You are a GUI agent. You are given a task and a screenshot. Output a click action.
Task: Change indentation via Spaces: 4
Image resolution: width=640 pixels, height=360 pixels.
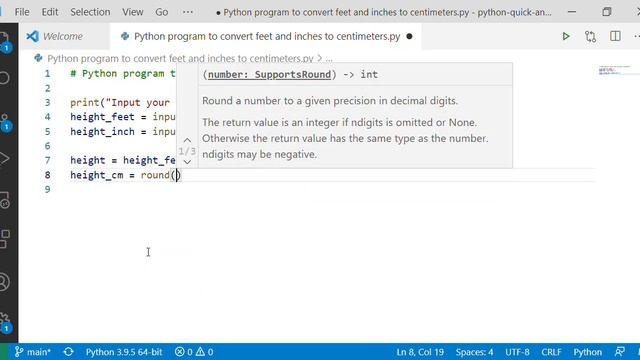(x=474, y=352)
